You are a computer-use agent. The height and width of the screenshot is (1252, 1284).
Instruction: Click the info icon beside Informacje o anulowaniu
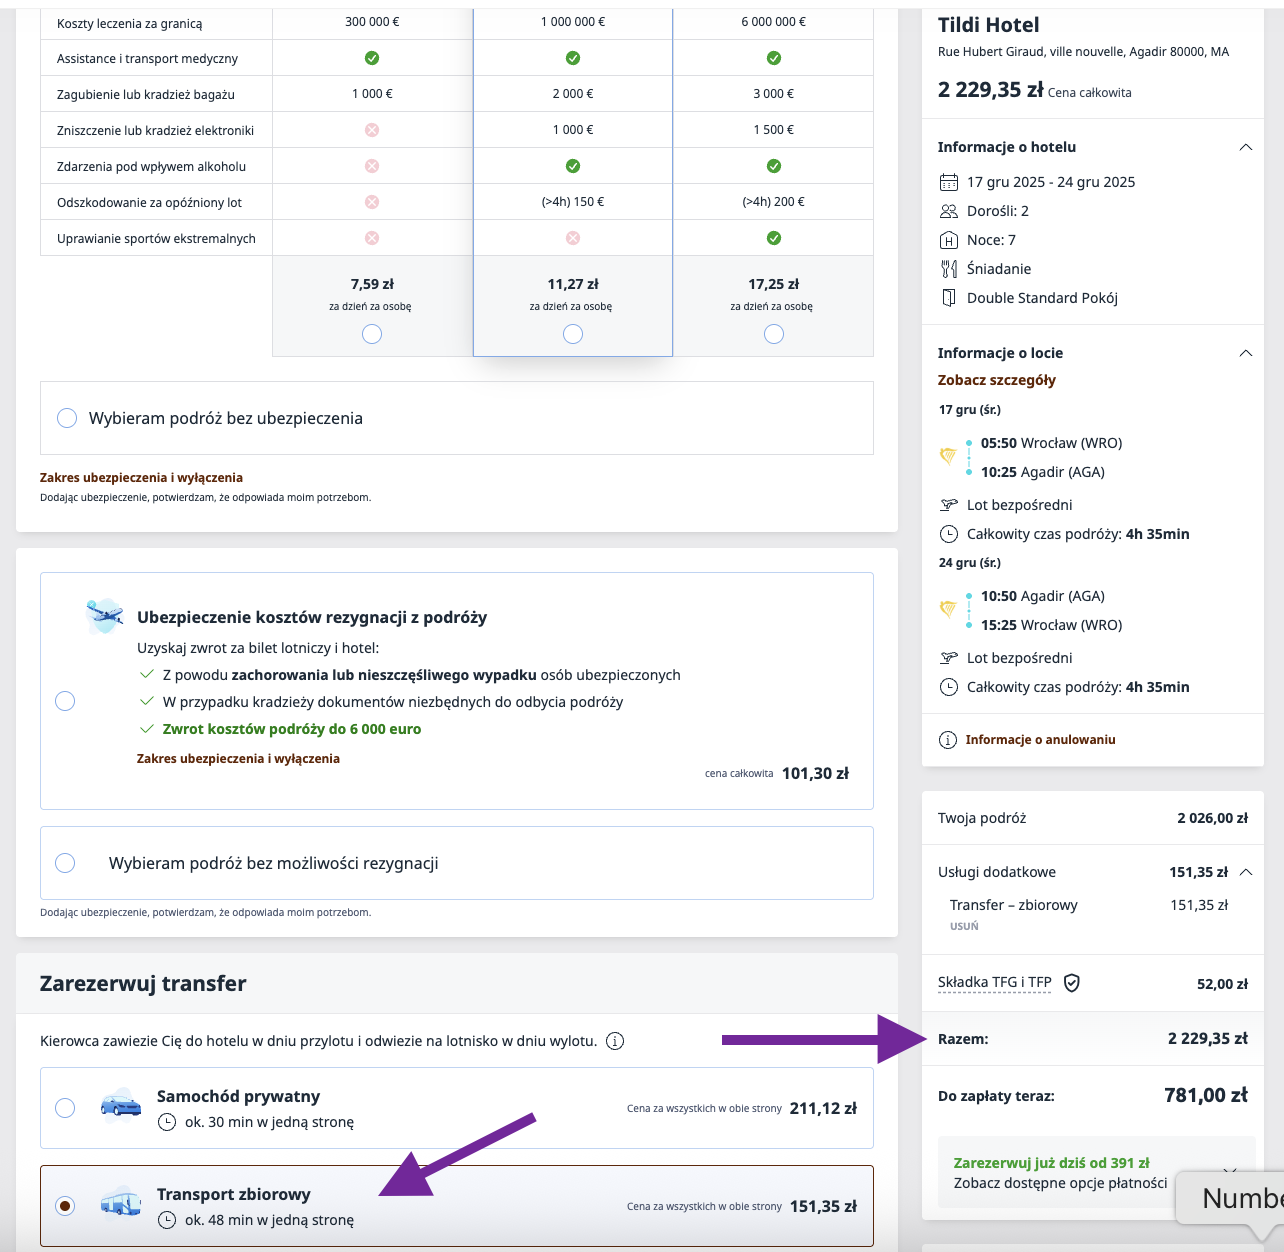(947, 740)
